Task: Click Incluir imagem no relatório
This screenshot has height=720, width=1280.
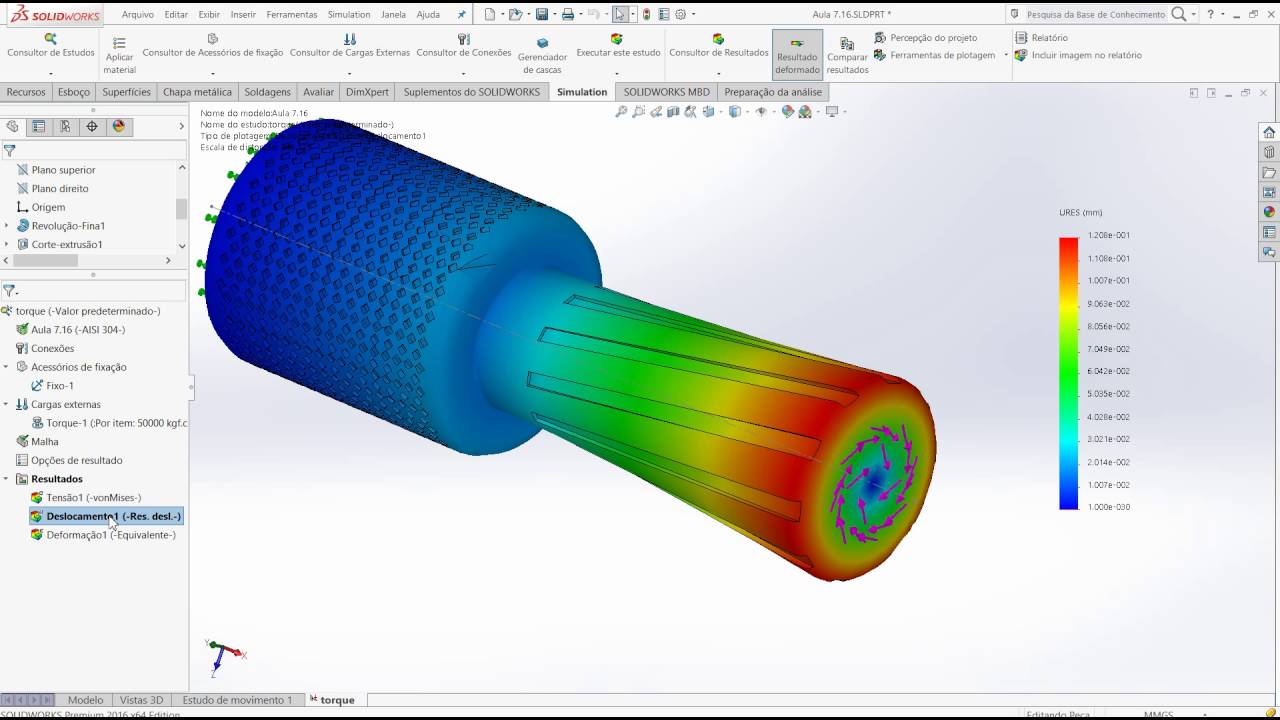Action: coord(1078,55)
